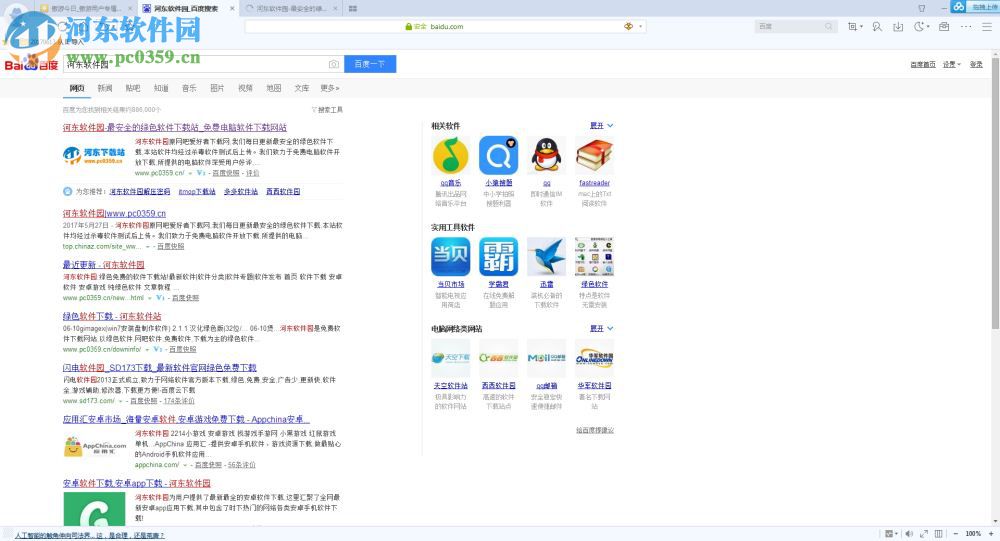Open the 应用汇安卓市场 Appchina result
The height and width of the screenshot is (541, 1000).
pyautogui.click(x=186, y=419)
